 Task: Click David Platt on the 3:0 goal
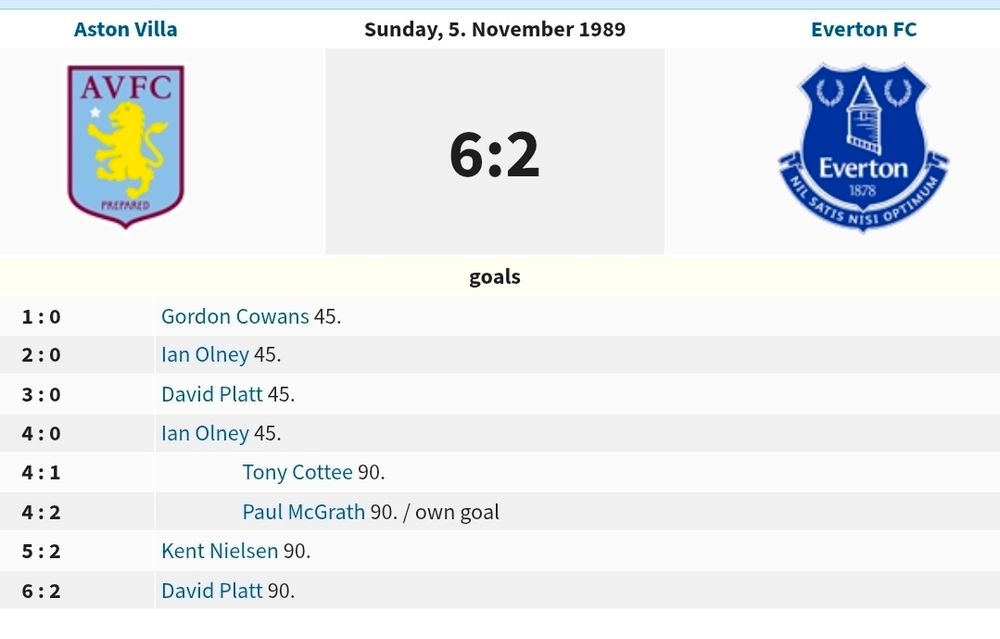click(x=212, y=394)
